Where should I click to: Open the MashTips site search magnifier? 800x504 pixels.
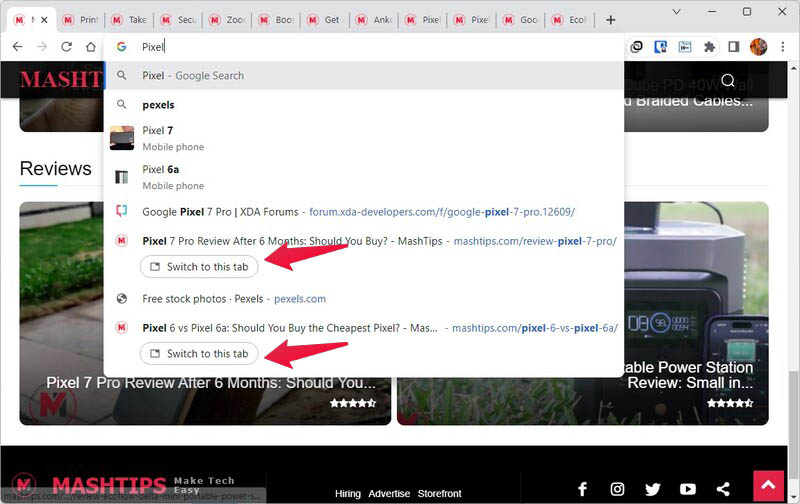pyautogui.click(x=728, y=80)
